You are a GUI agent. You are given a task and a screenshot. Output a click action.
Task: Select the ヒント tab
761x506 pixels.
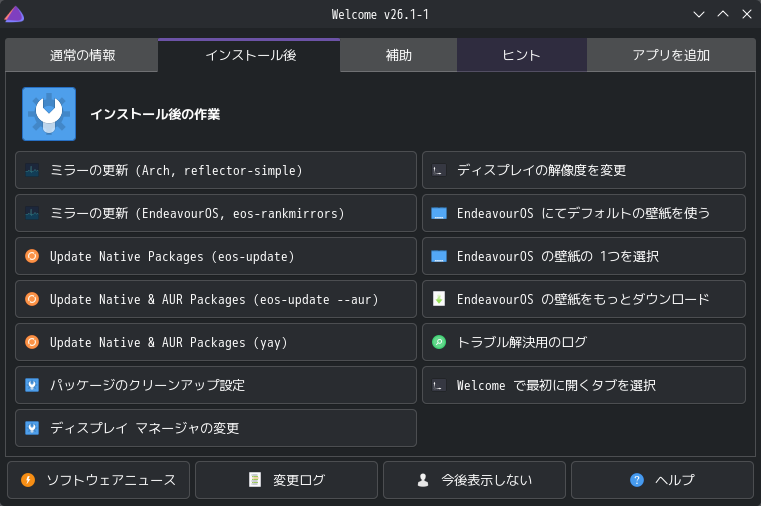[521, 56]
